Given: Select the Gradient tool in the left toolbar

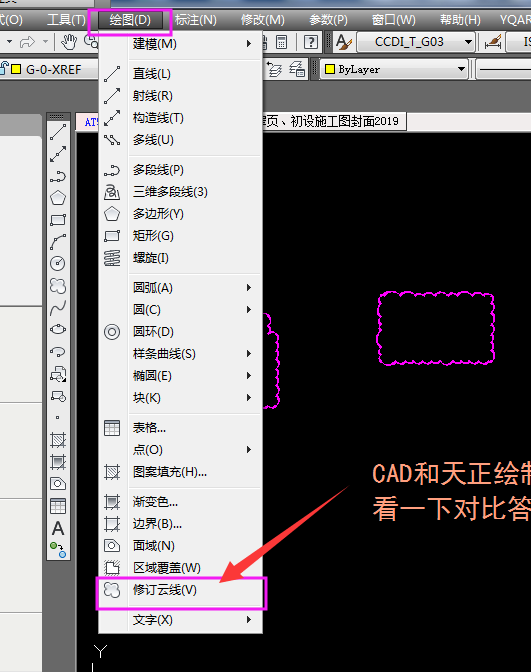Looking at the screenshot, I should pos(58,462).
